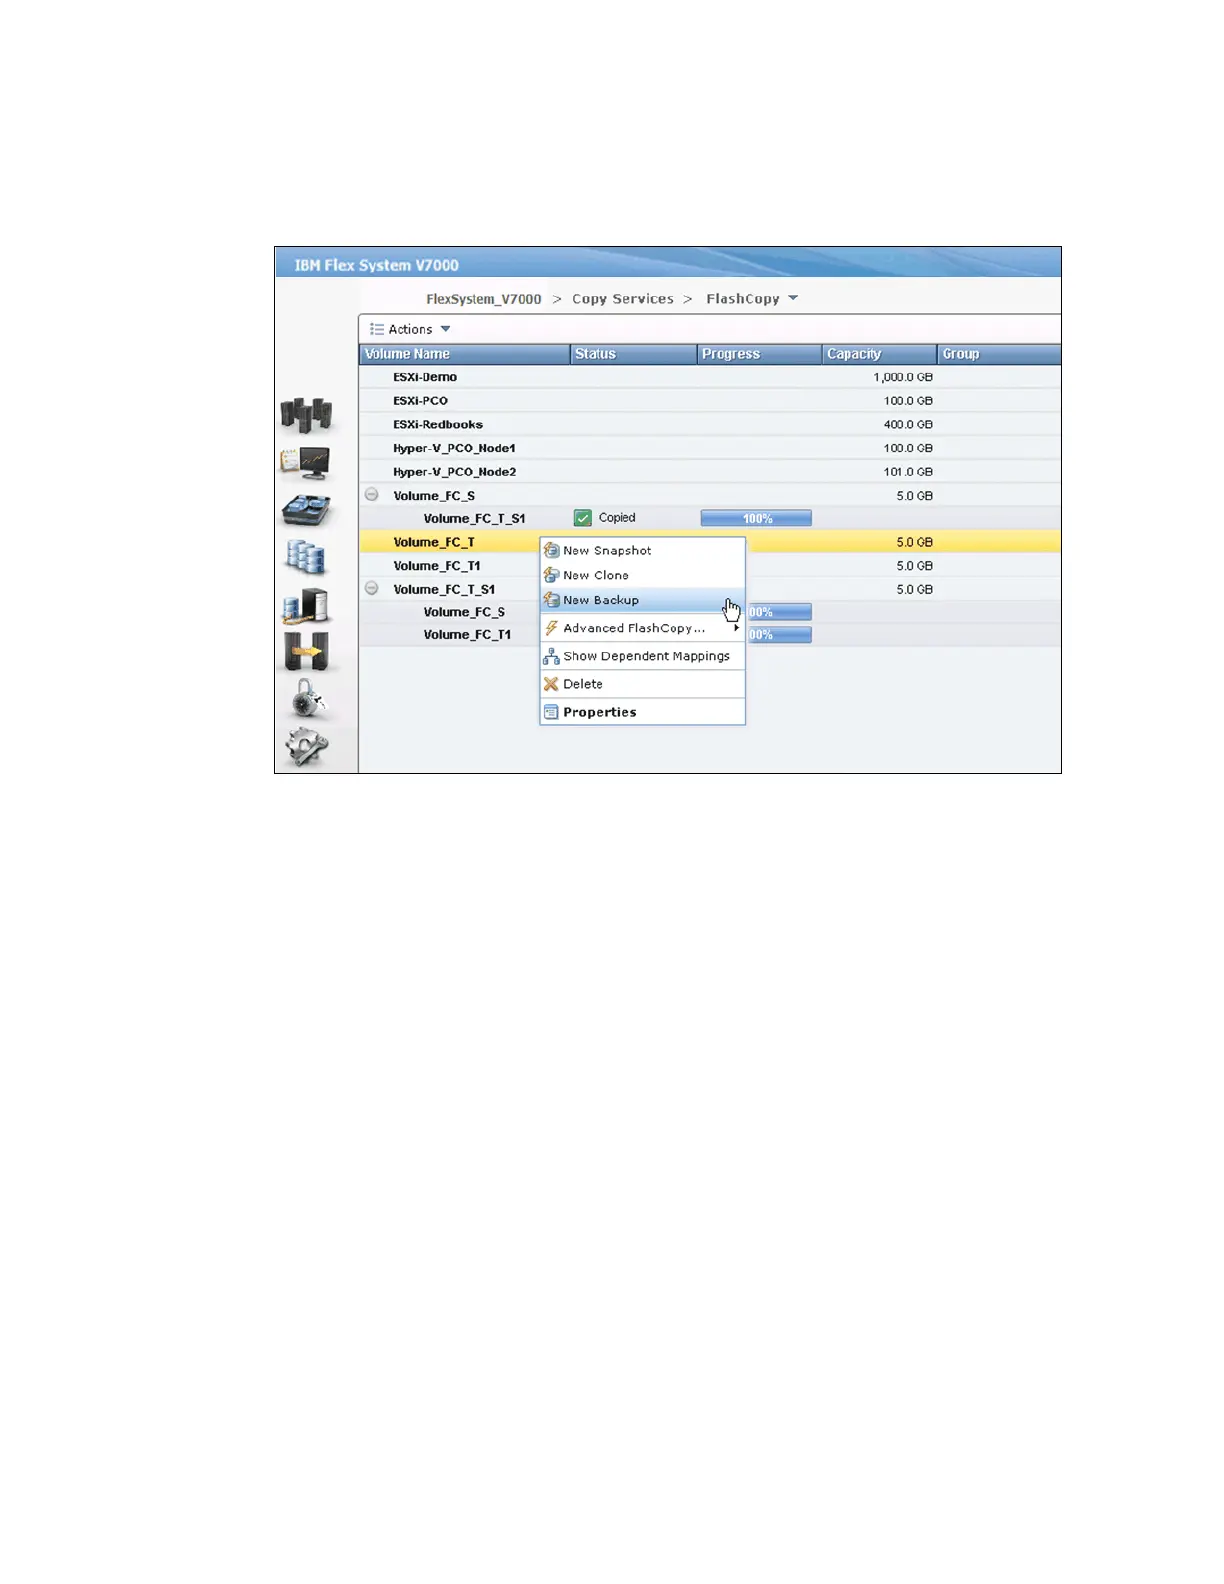
Task: Sort by the Capacity column header
Action: [880, 354]
